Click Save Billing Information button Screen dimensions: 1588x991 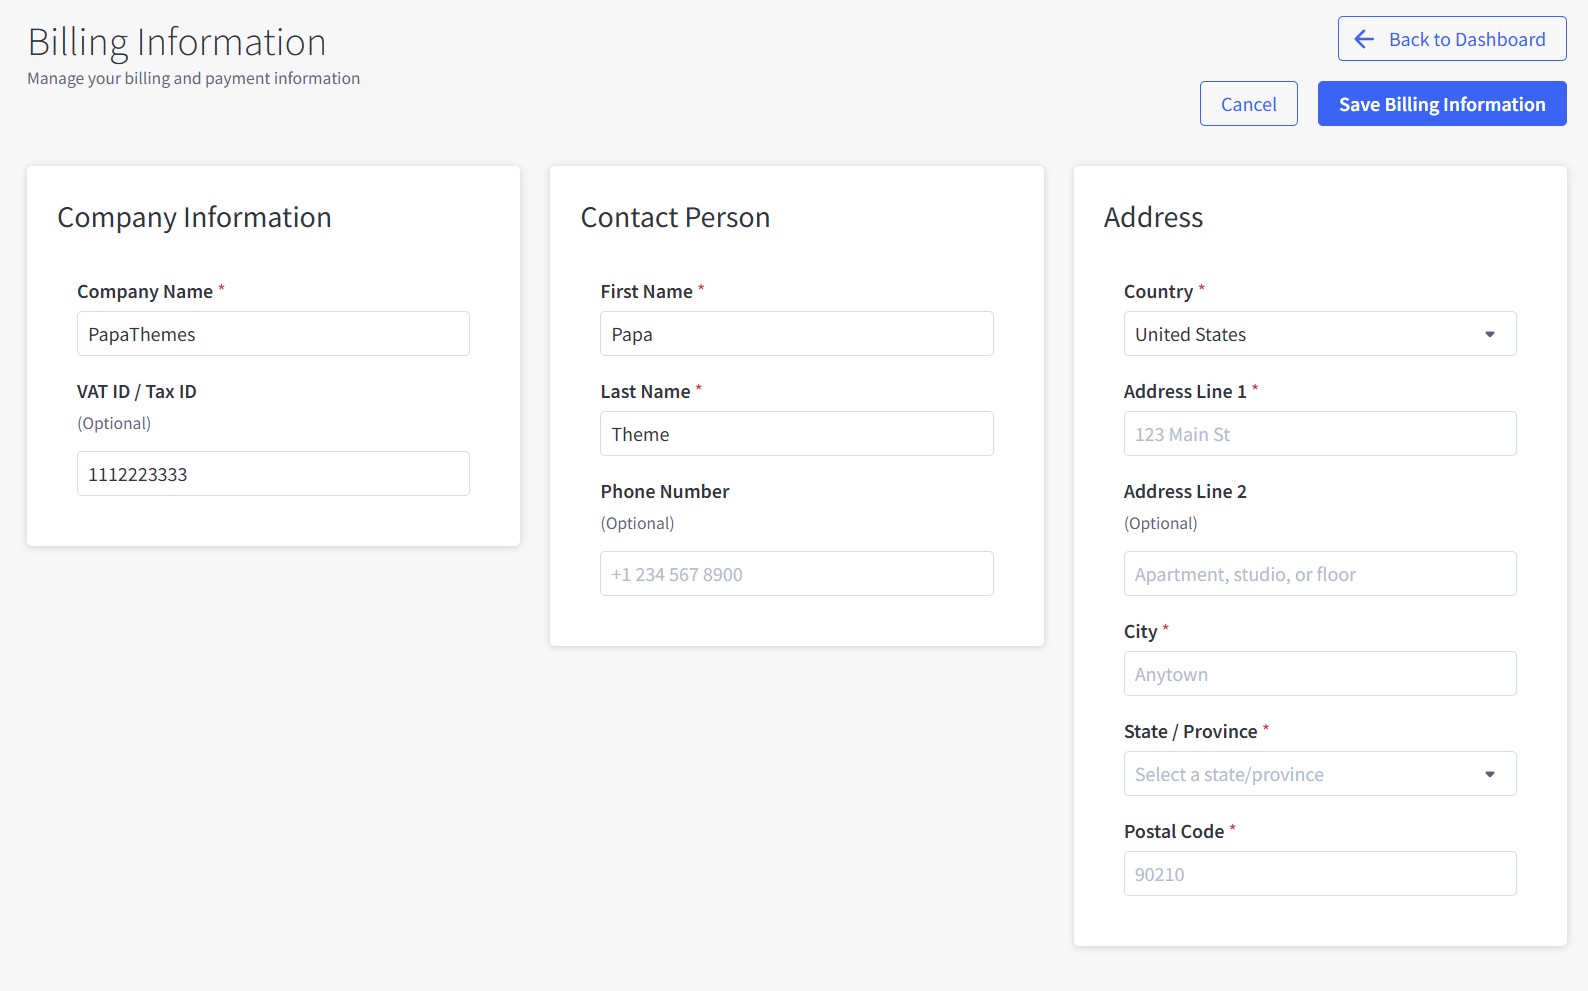[x=1442, y=104]
